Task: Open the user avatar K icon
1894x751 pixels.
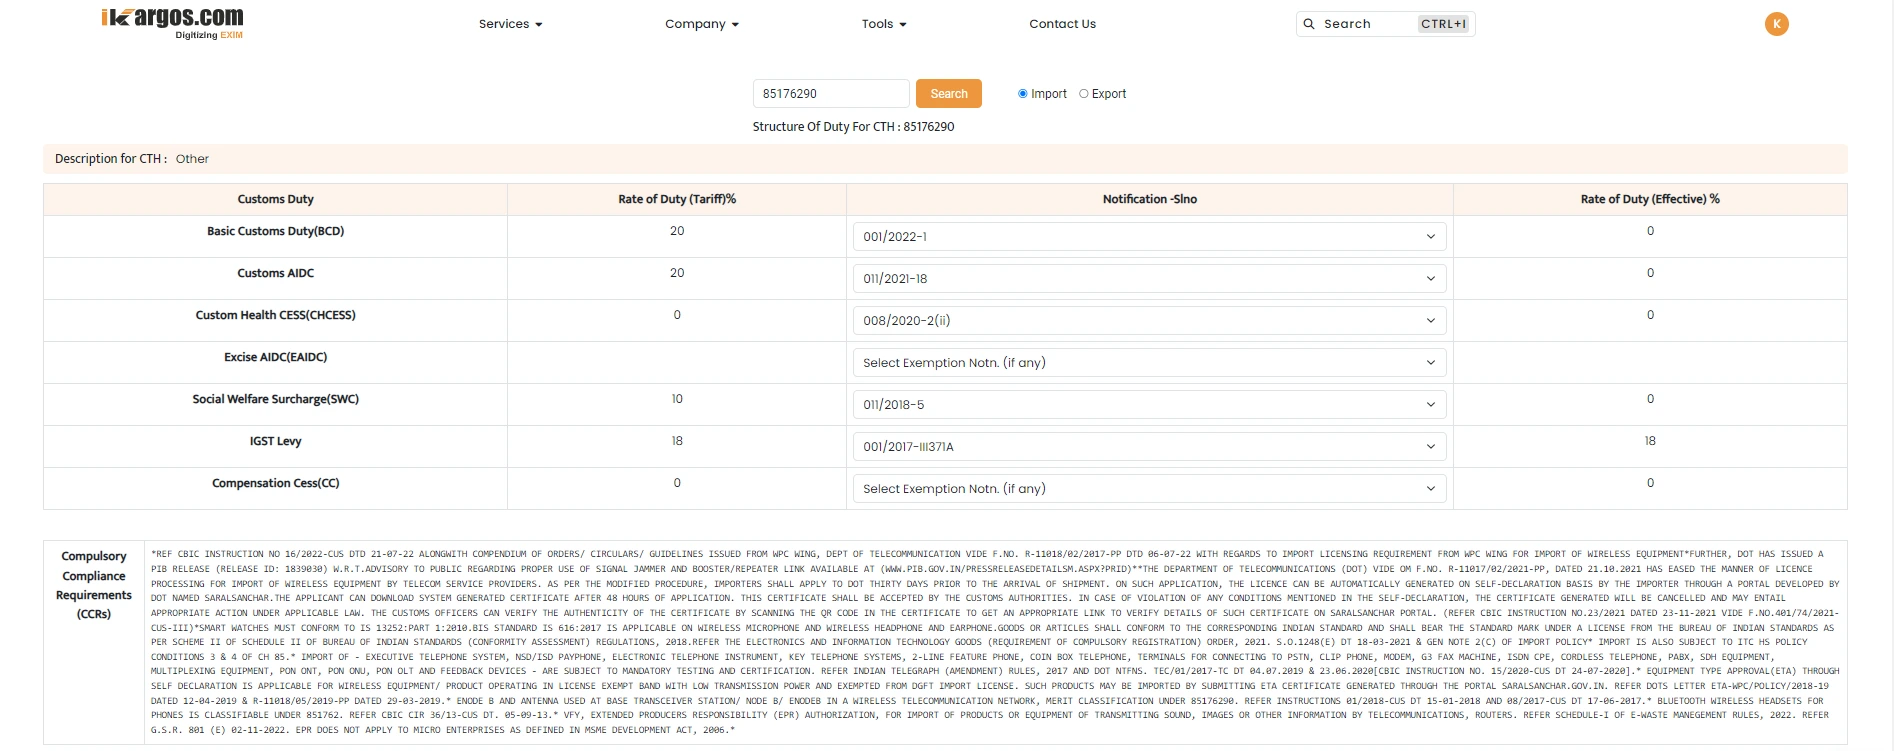Action: [1776, 24]
